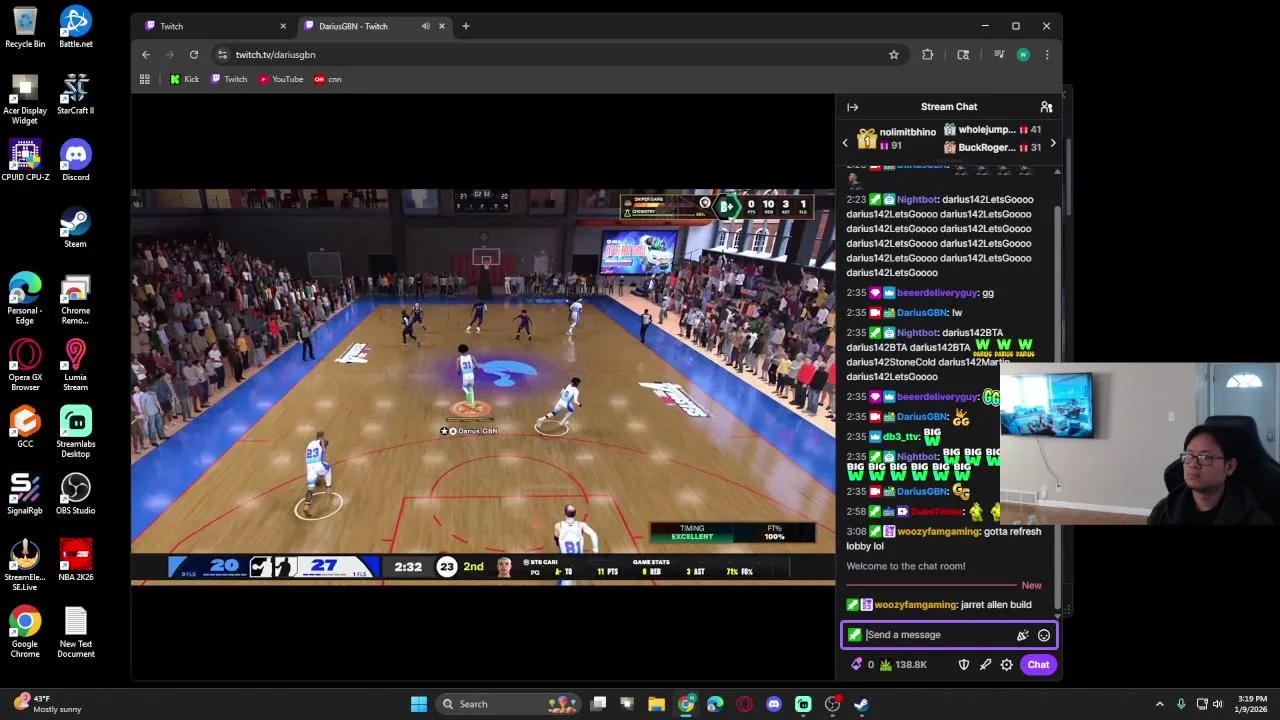1280x720 pixels.
Task: Open the celebration party popper icon
Action: click(1022, 635)
